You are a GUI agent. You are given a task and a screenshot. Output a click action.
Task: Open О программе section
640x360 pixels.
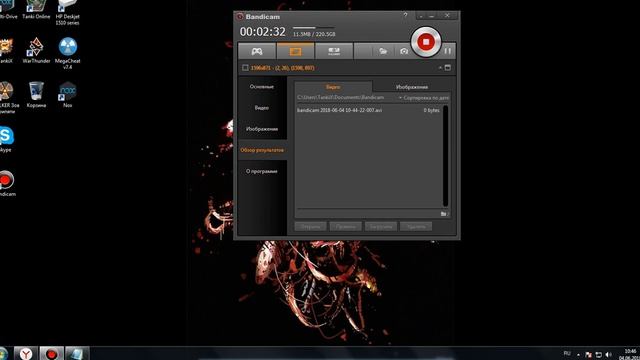262,171
